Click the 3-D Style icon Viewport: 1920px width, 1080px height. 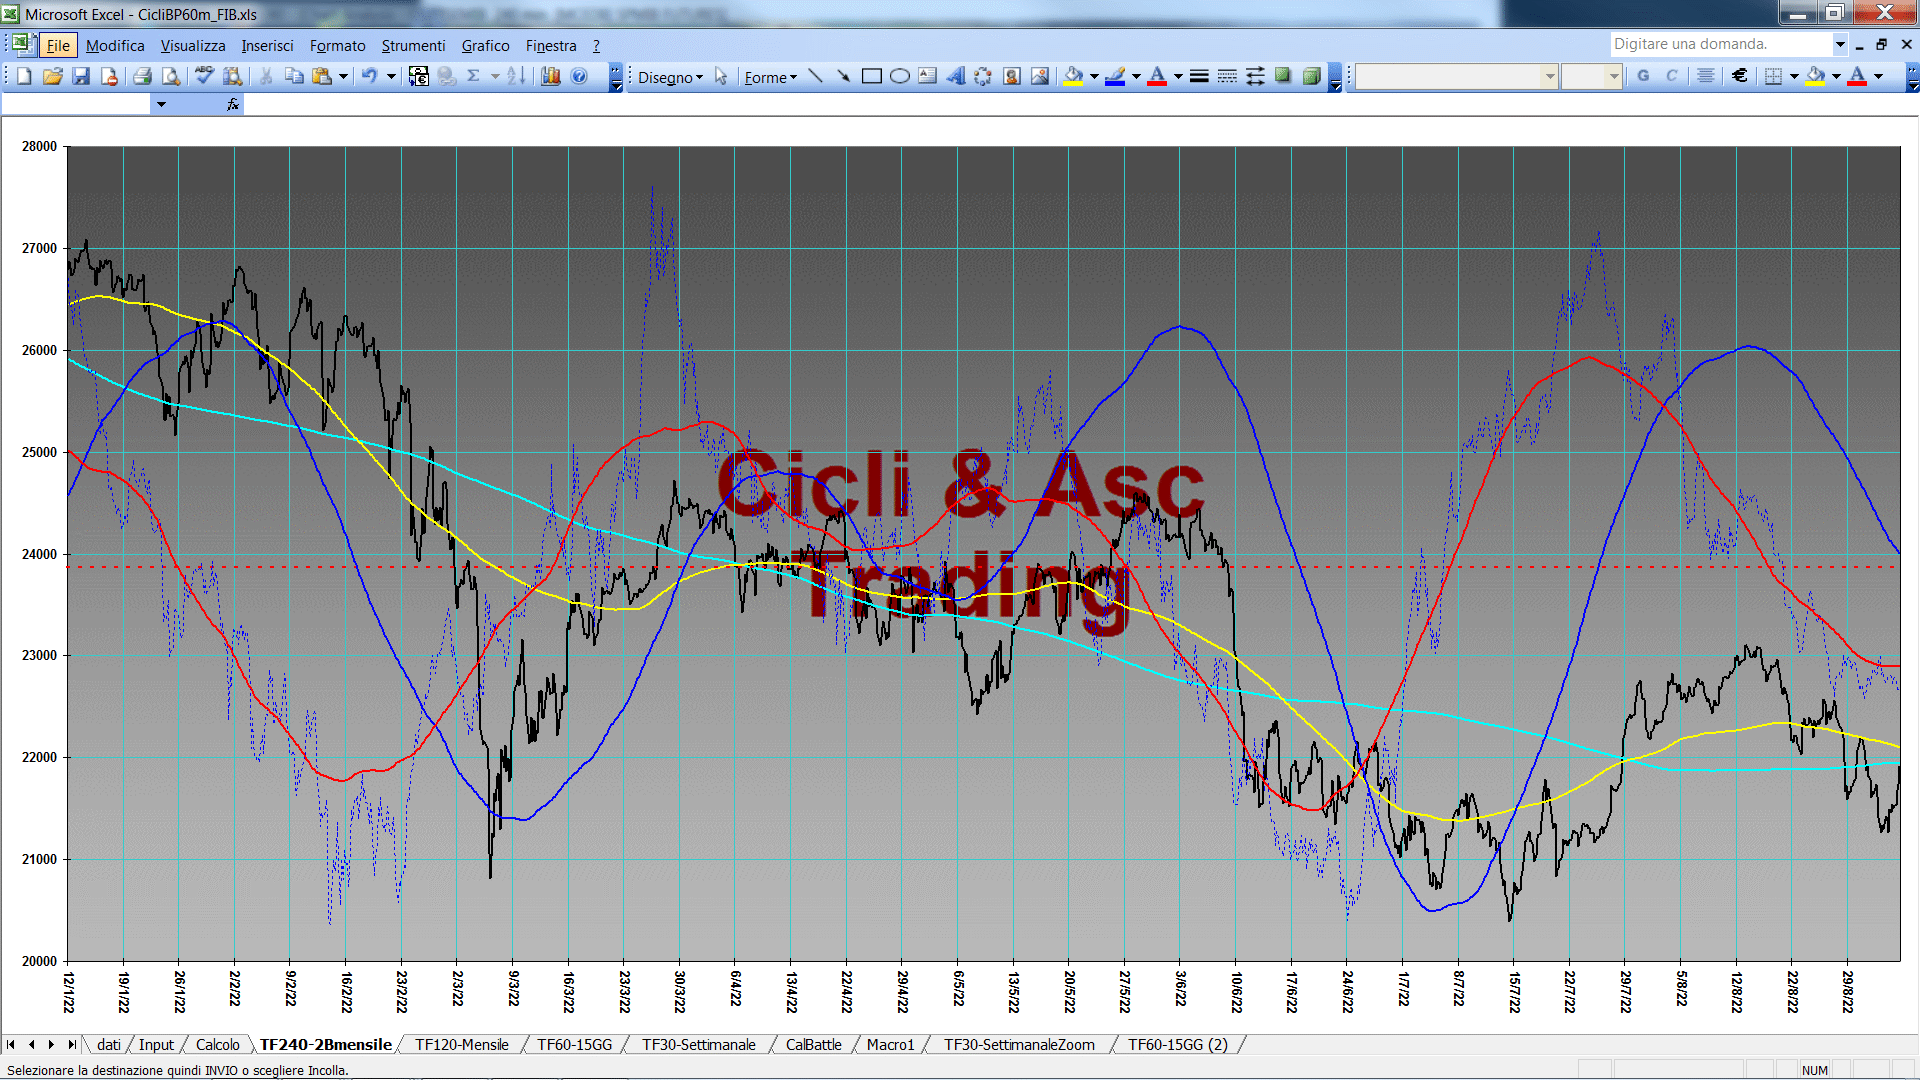[x=1311, y=76]
